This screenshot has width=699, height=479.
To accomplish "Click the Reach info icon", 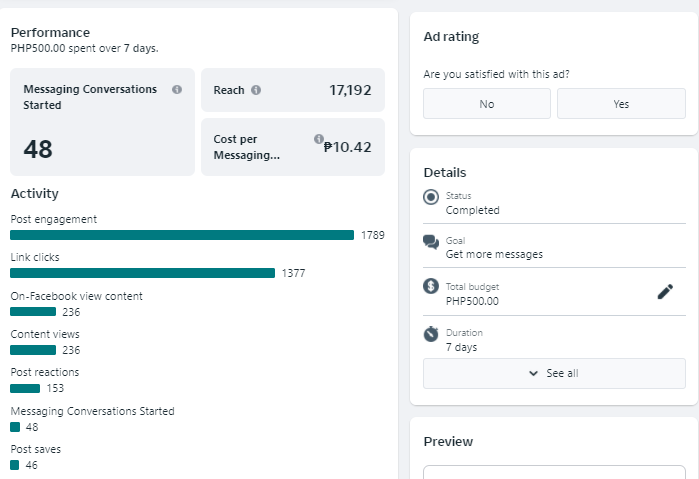I will click(x=256, y=90).
